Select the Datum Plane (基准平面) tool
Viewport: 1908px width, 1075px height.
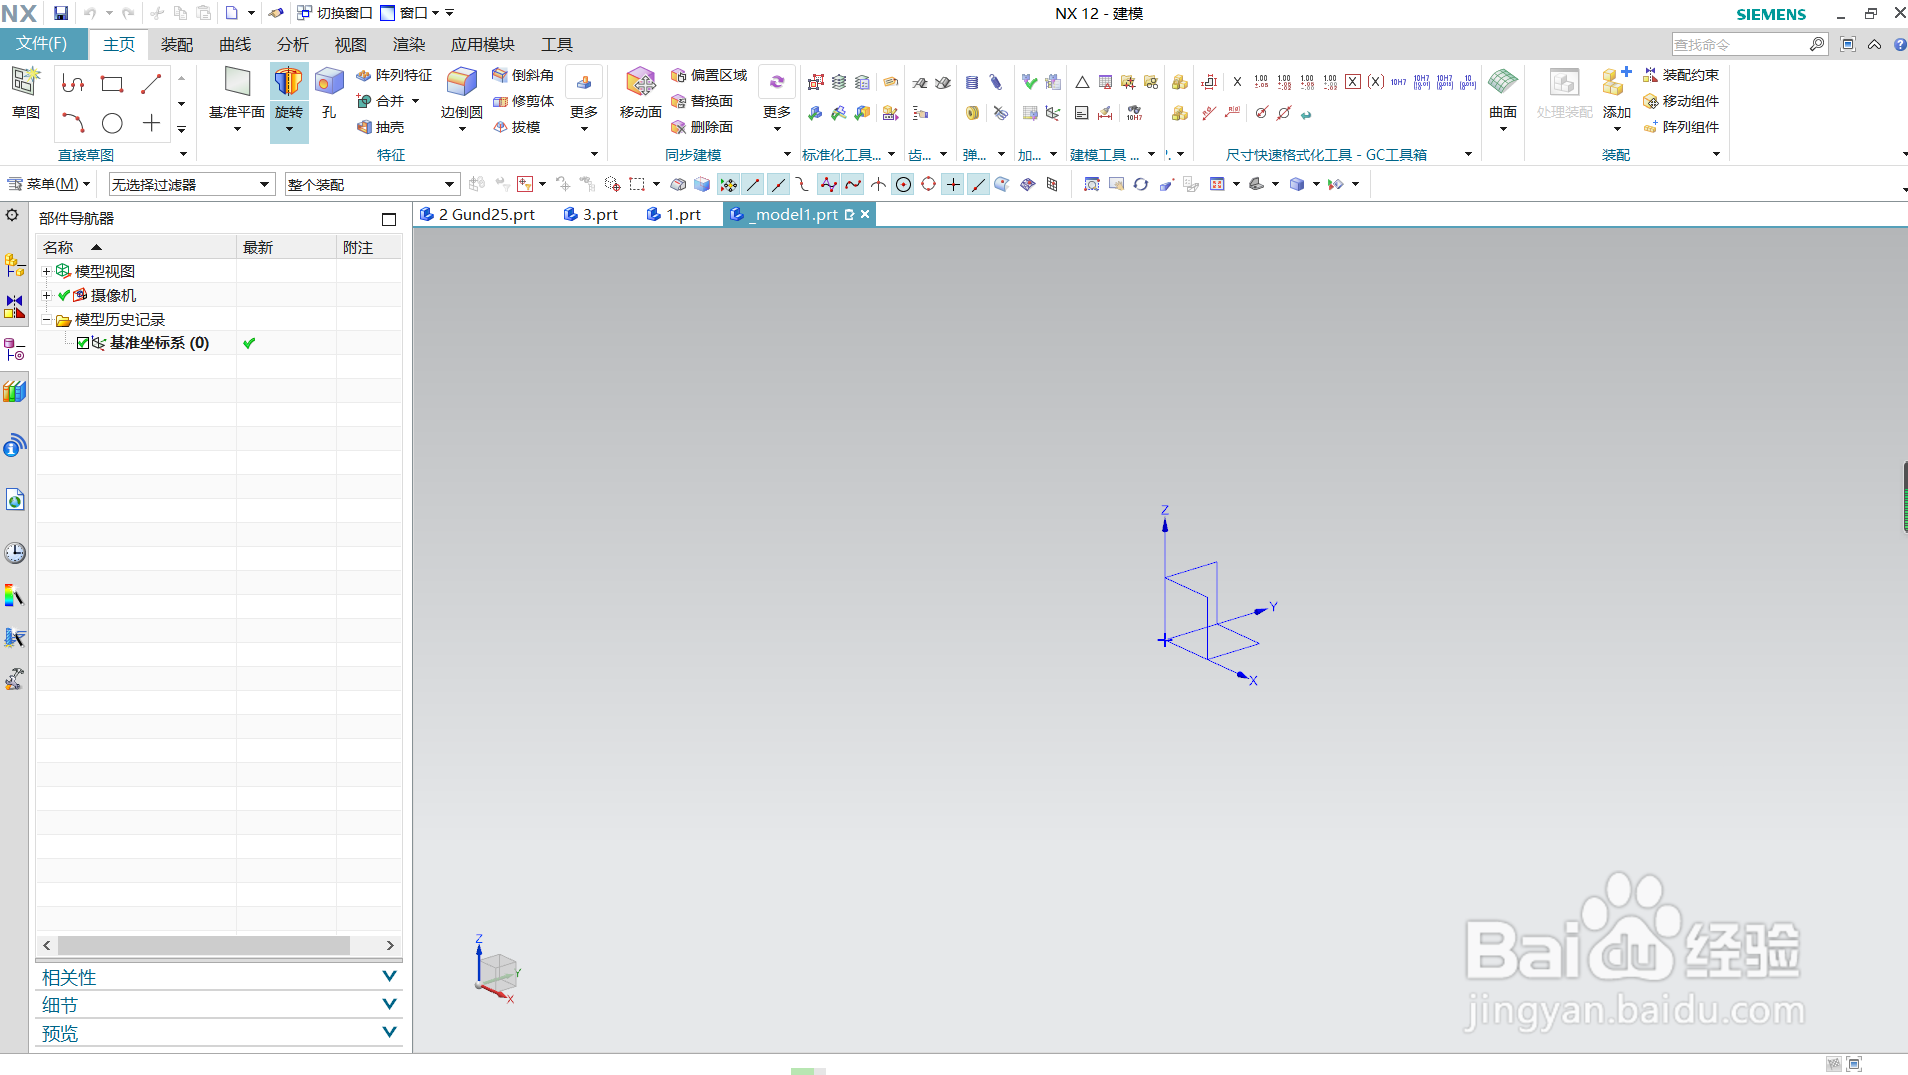point(237,93)
